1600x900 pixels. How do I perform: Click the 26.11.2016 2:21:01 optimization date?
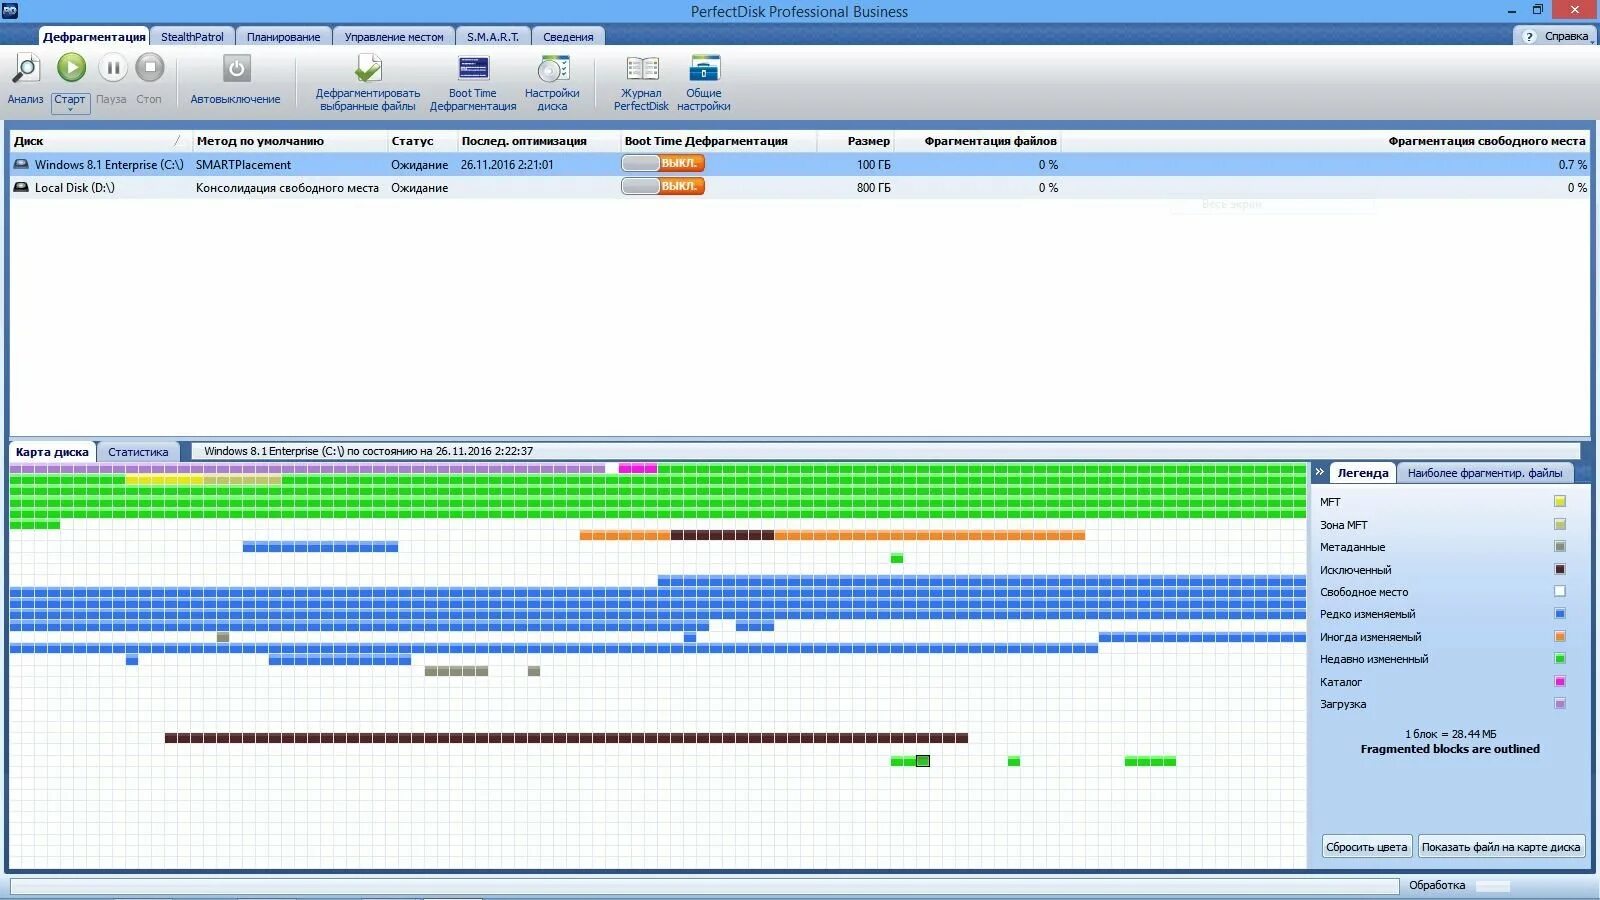coord(507,164)
